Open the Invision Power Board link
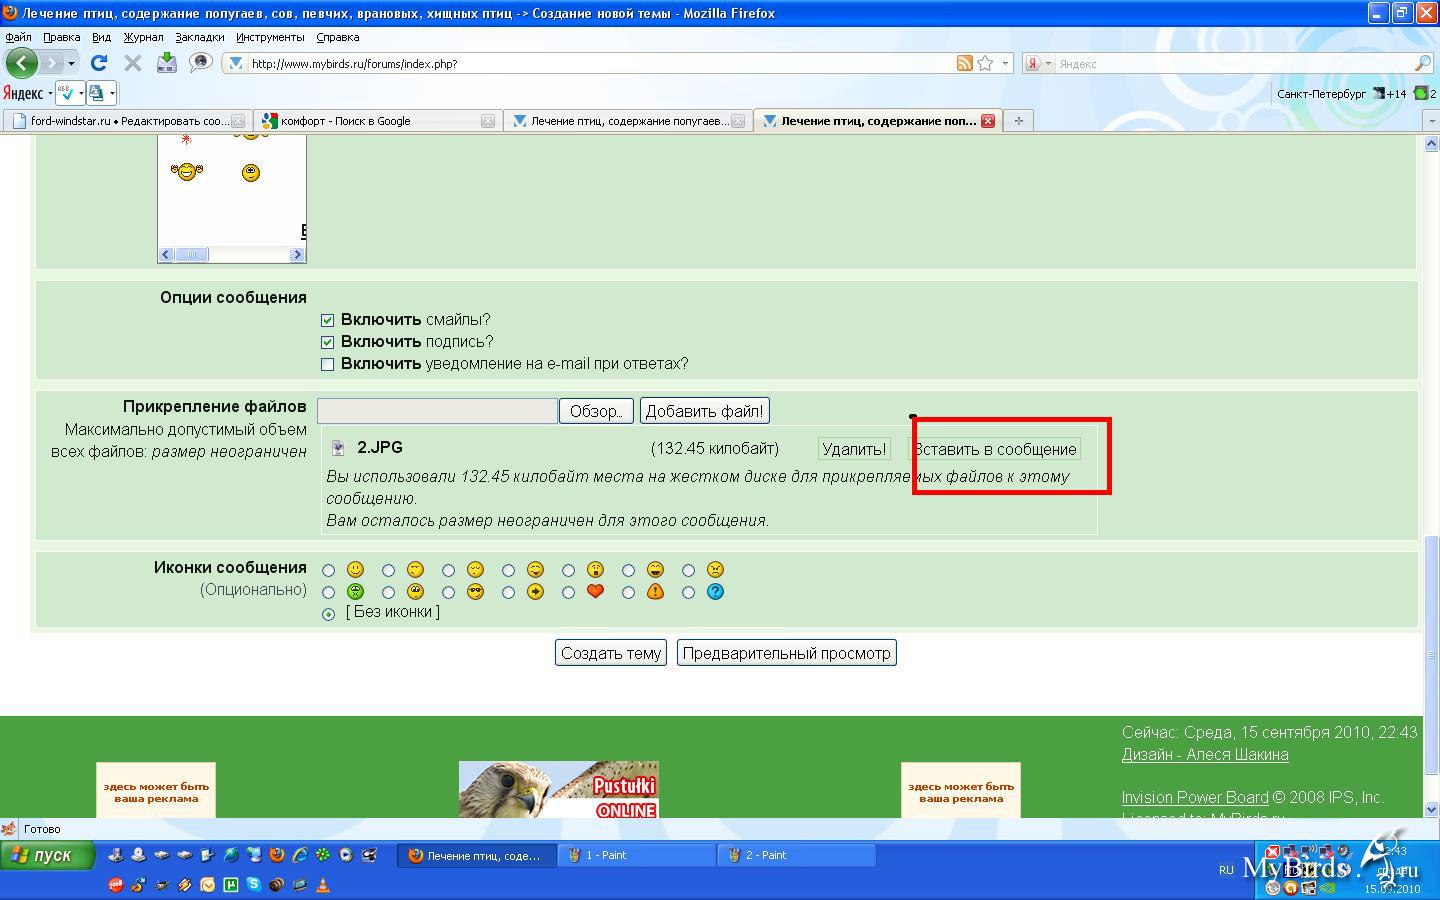This screenshot has height=900, width=1440. tap(1195, 797)
